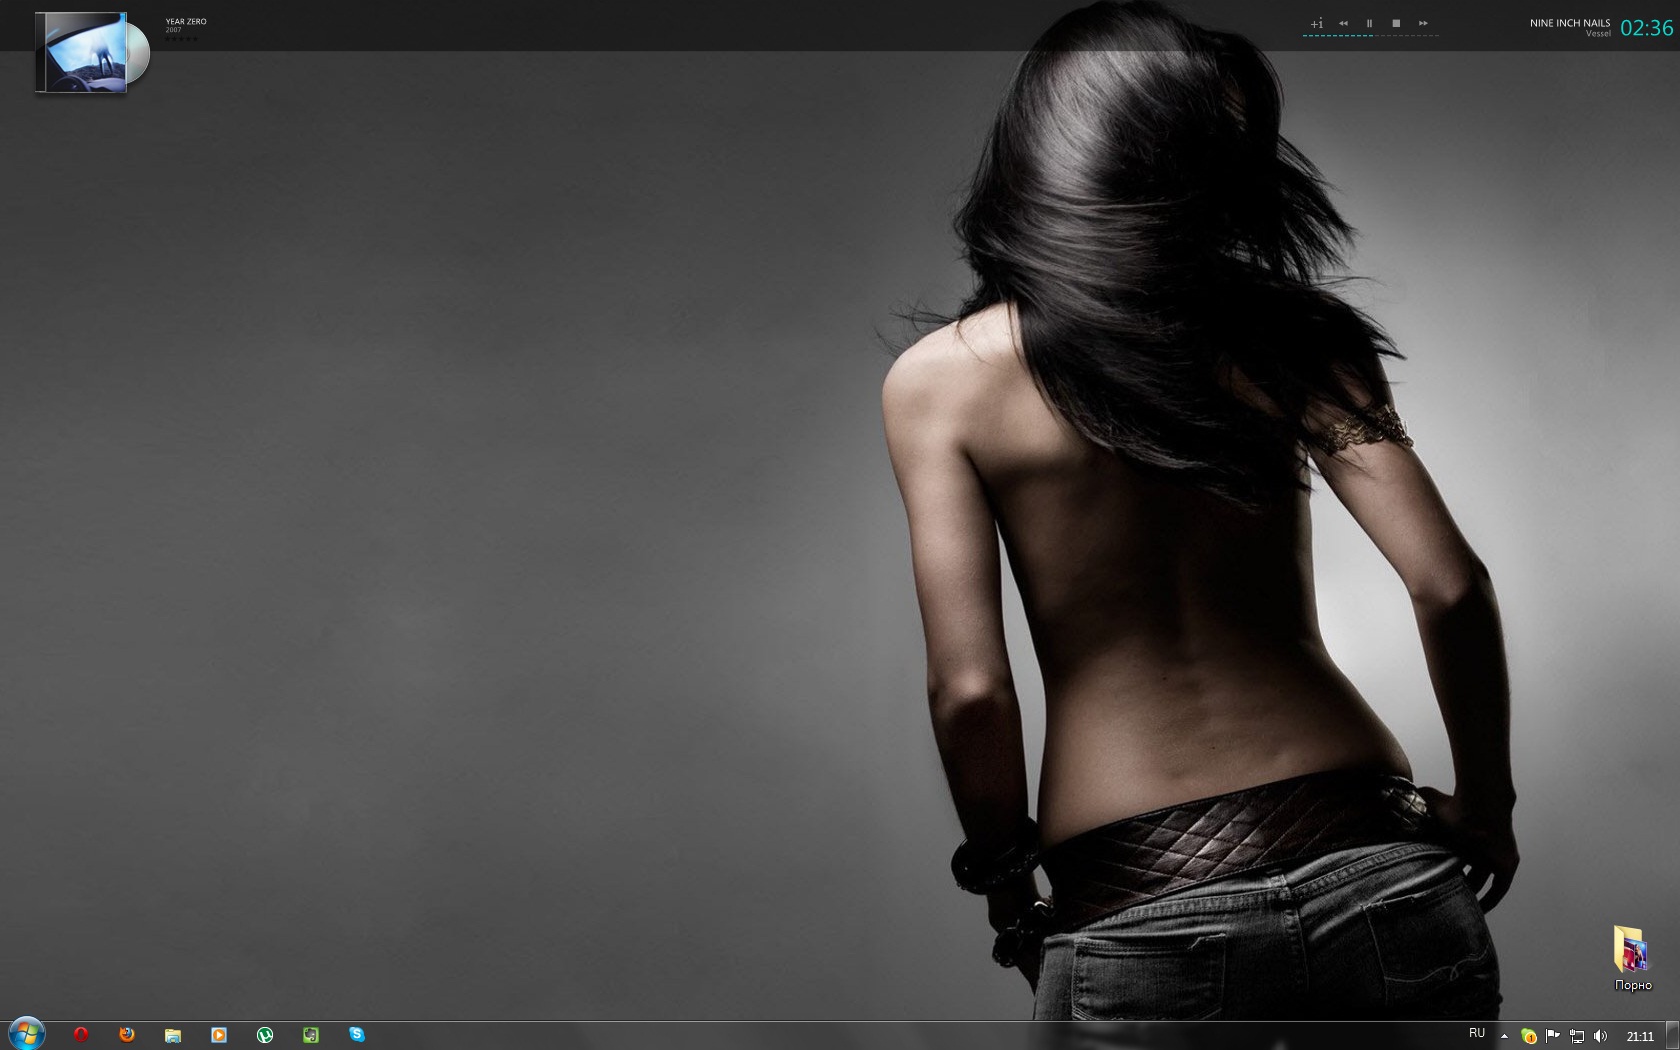
Task: Open the Action Center flag icon
Action: click(1553, 1036)
